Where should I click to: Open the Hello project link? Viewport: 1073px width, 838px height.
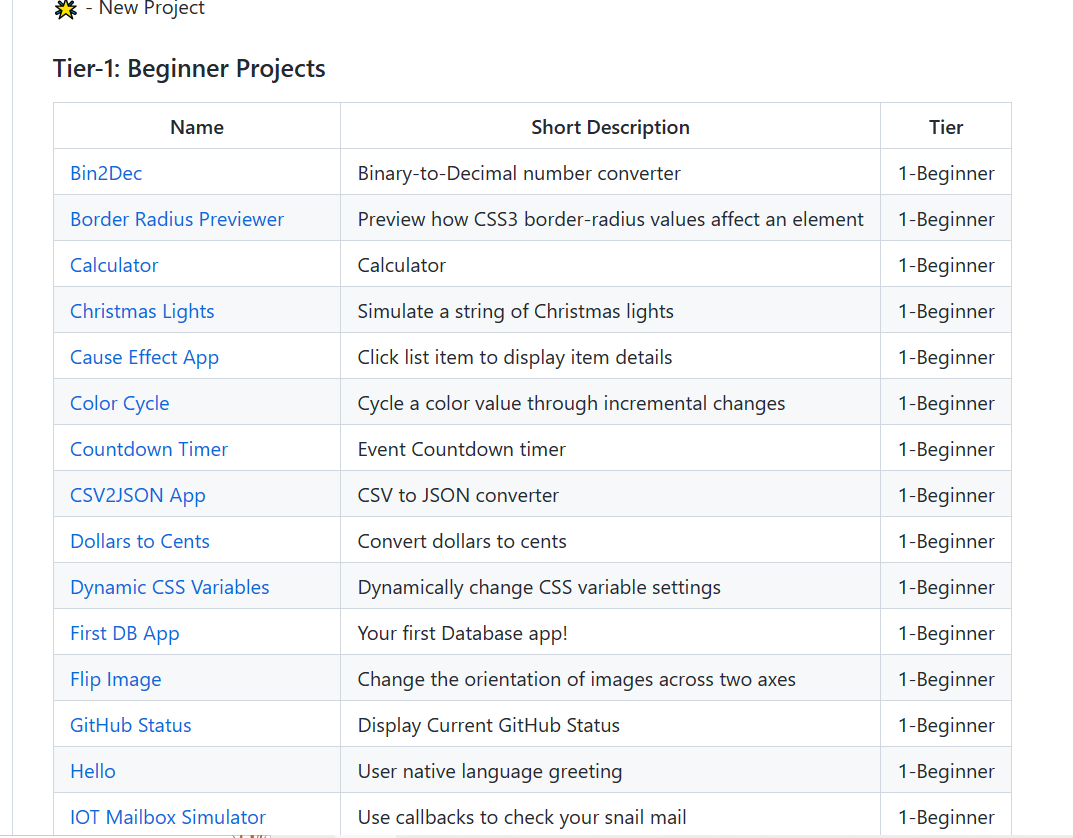pyautogui.click(x=93, y=771)
